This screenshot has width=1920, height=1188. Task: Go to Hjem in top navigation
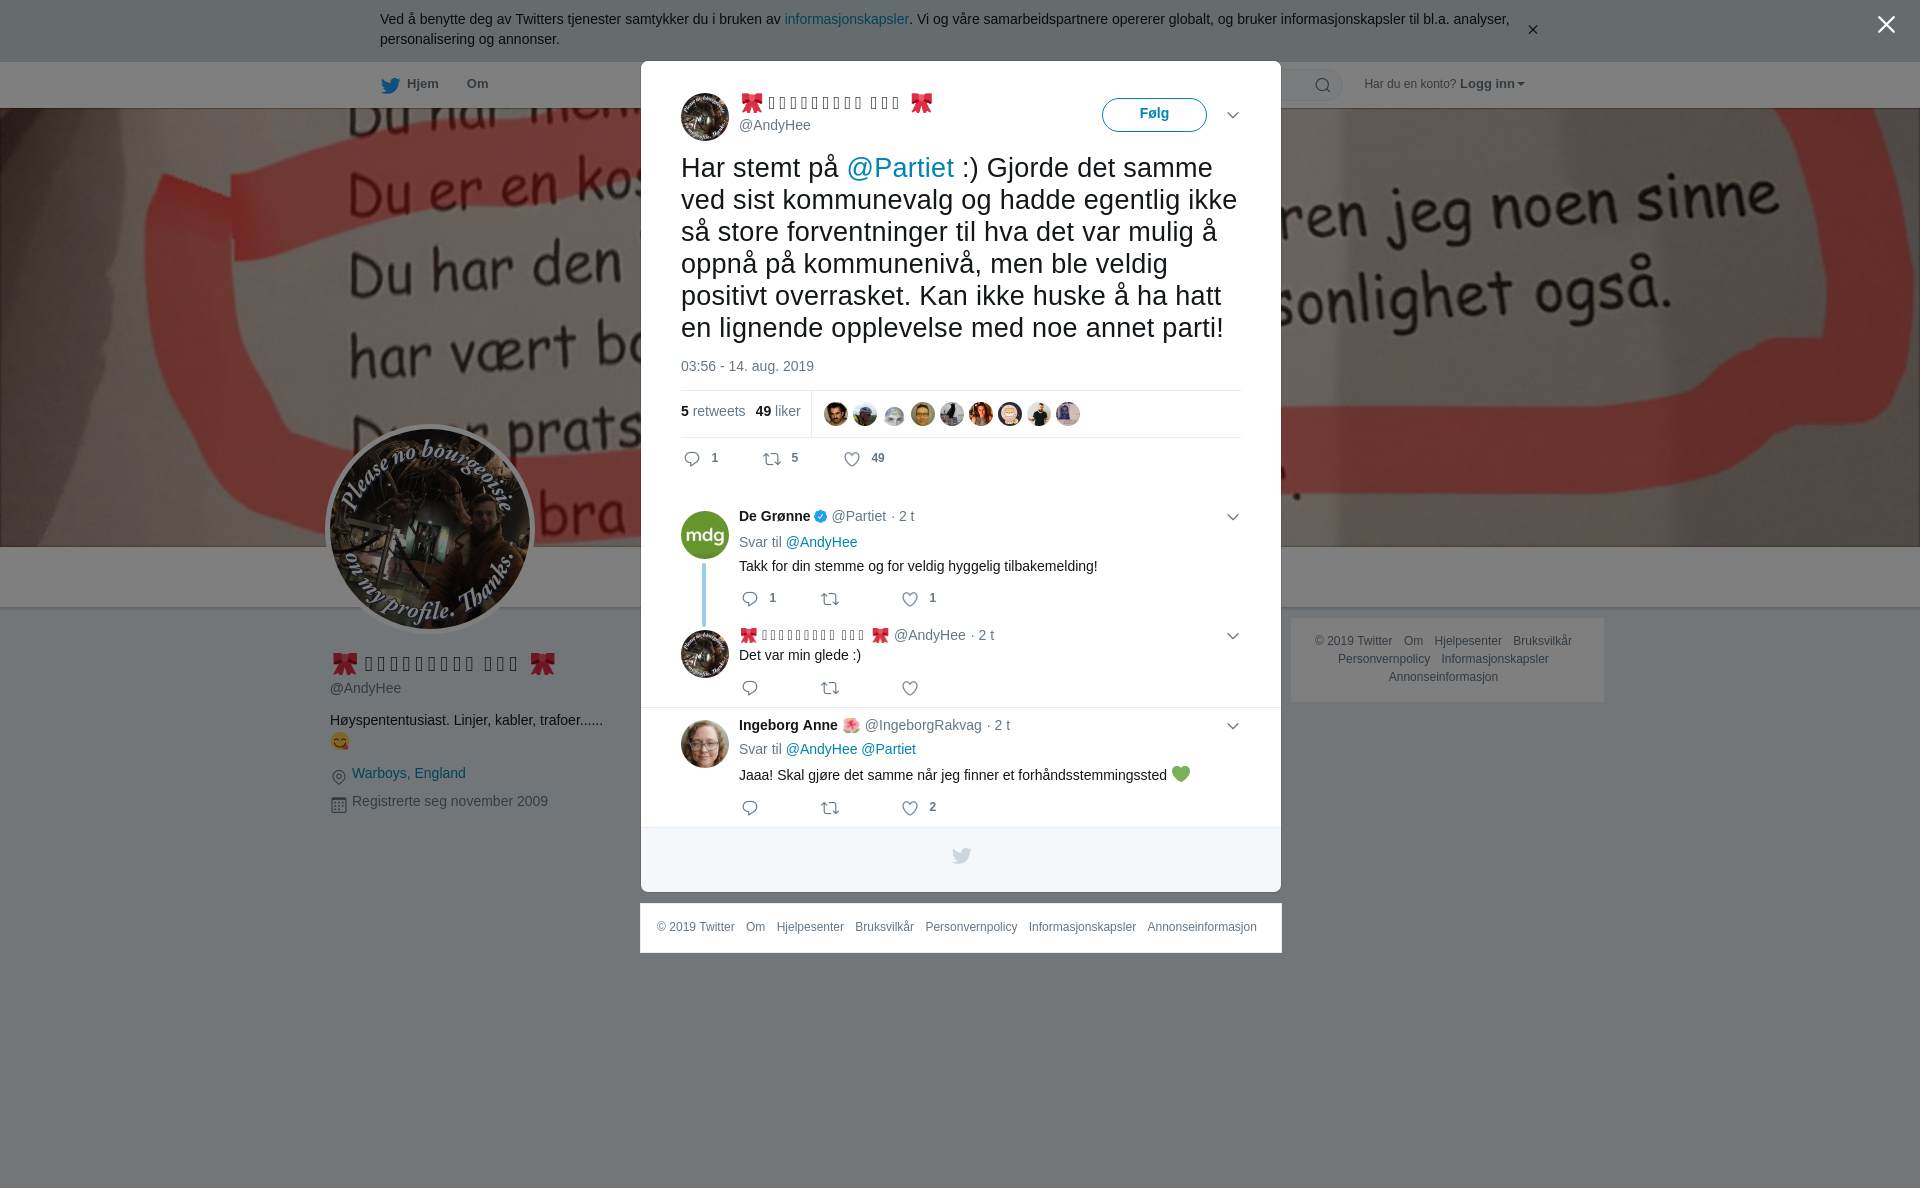click(410, 84)
